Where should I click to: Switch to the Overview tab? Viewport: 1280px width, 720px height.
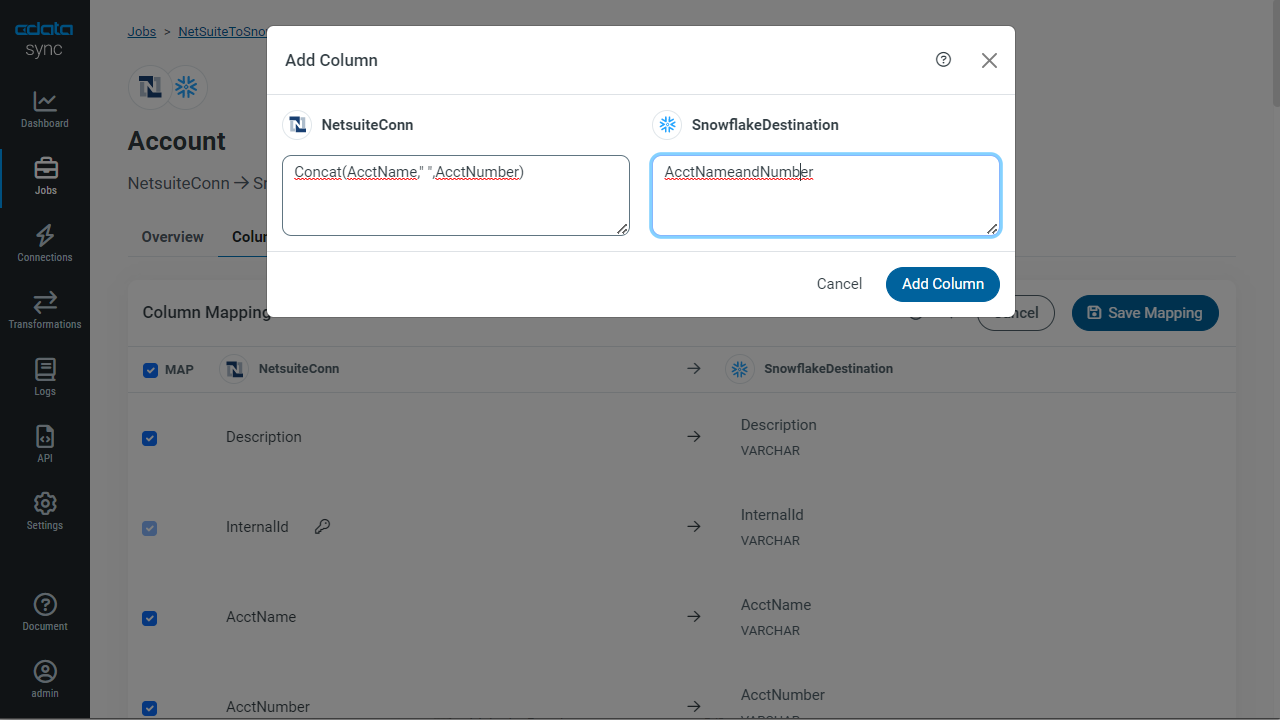coord(172,237)
